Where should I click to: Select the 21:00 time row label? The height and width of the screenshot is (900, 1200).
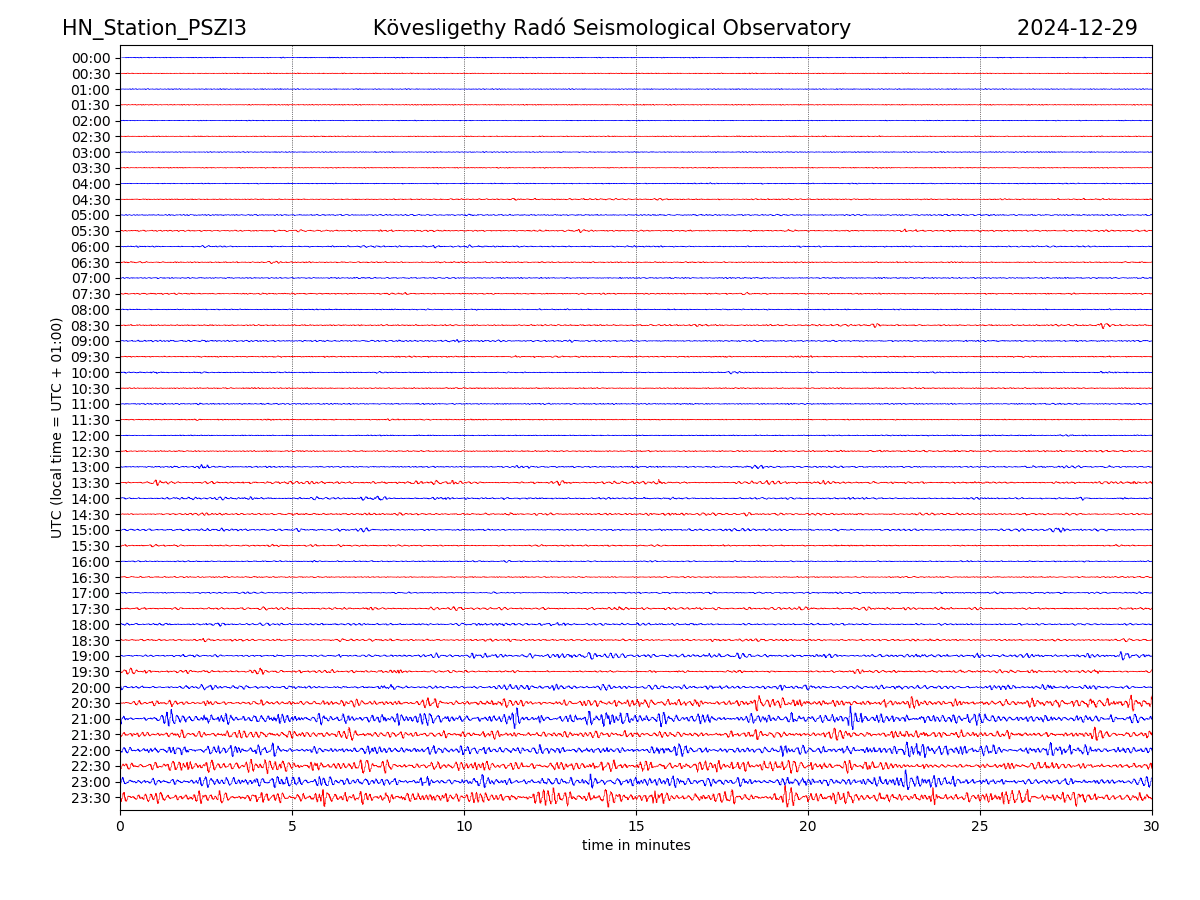tap(91, 719)
